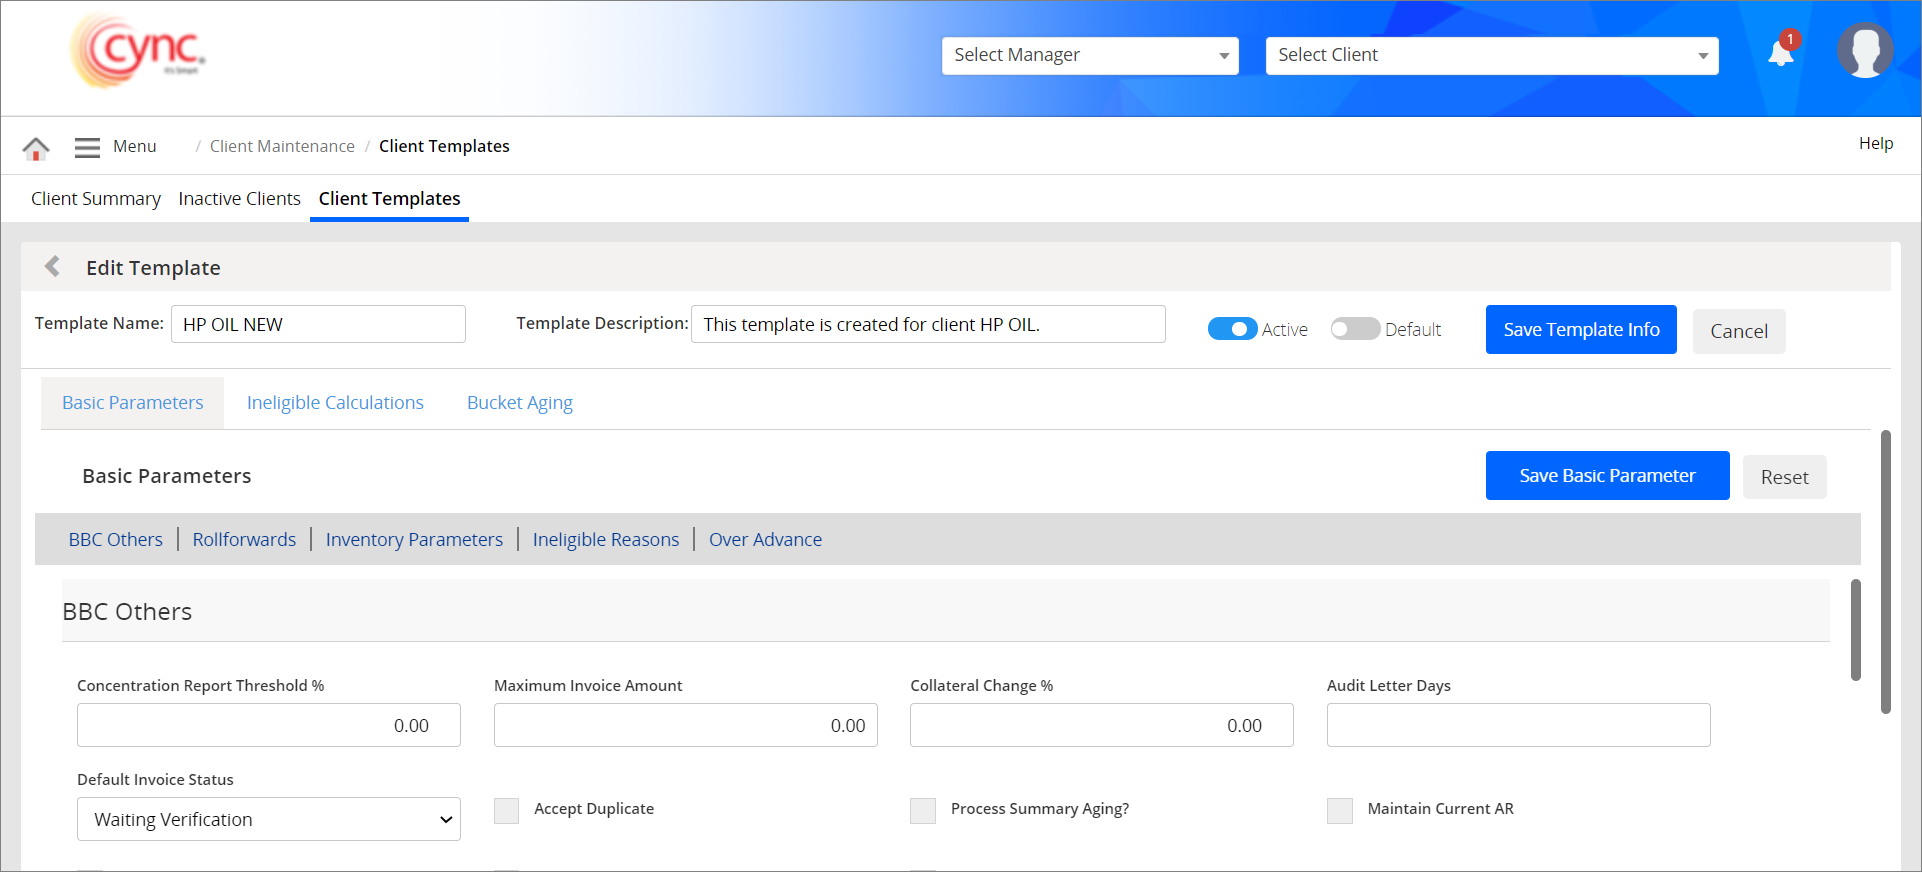Click the back arrow beside Edit Template
The image size is (1922, 872).
[53, 267]
